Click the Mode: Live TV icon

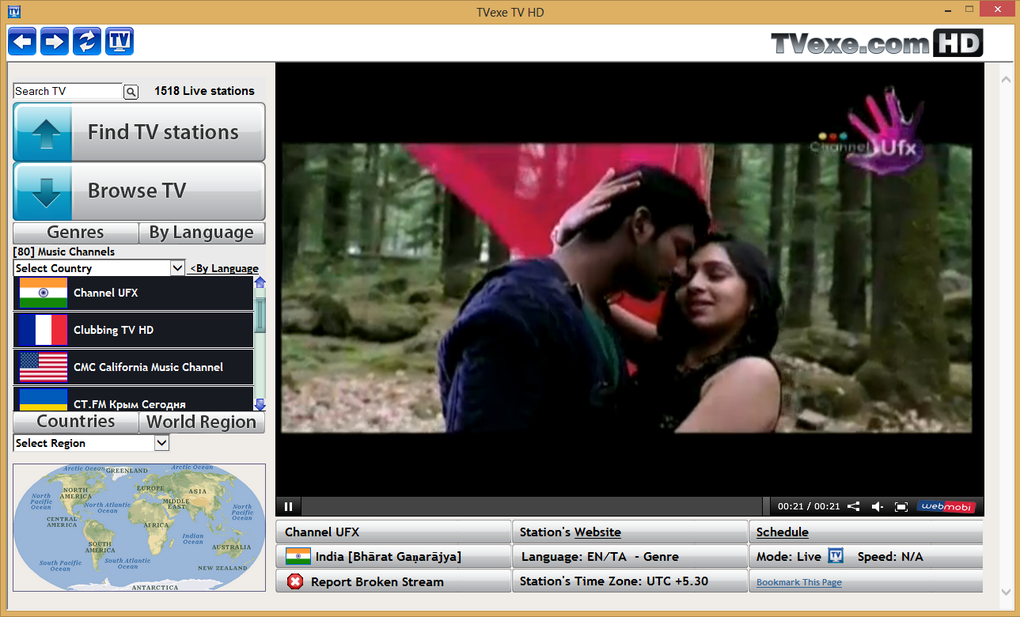(x=835, y=556)
